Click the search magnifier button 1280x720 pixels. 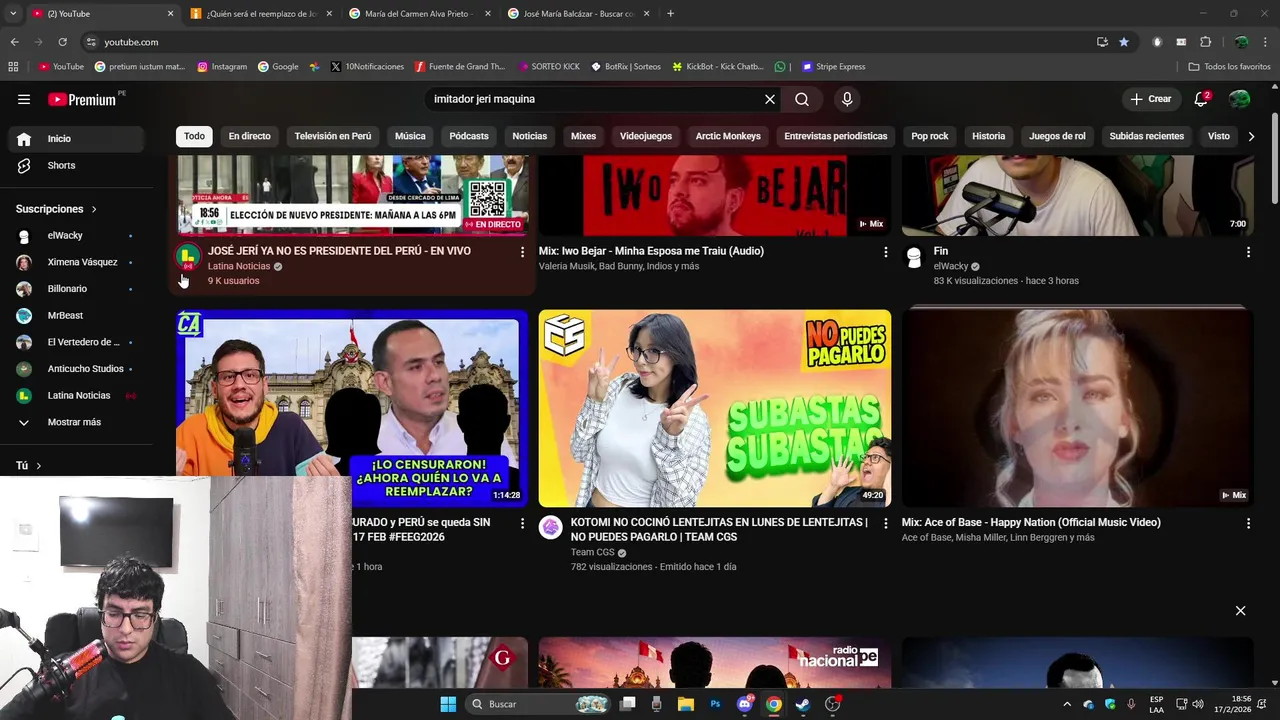pos(802,99)
